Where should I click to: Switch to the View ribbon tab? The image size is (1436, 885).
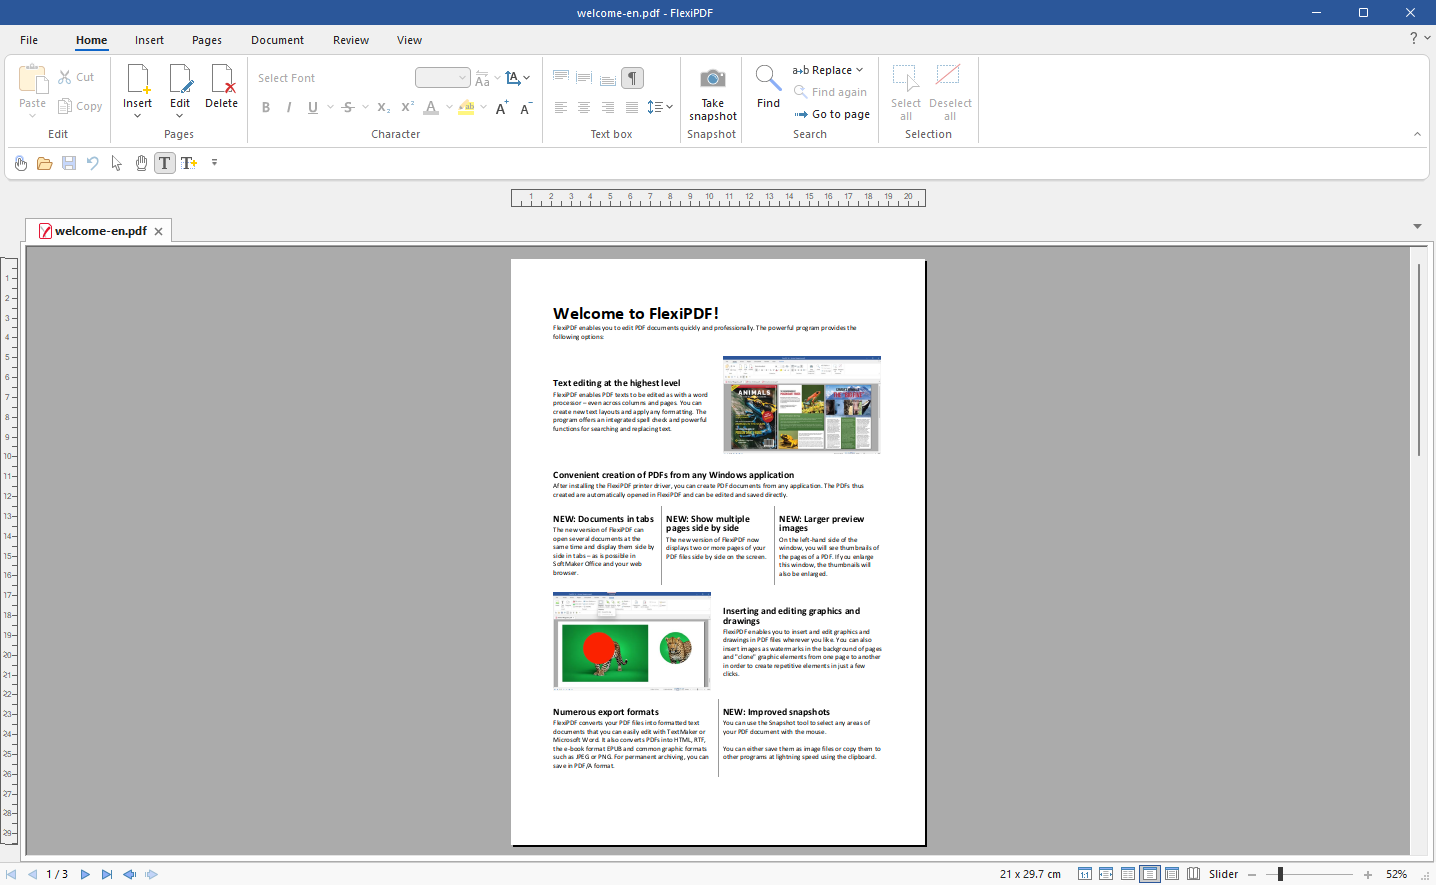409,40
